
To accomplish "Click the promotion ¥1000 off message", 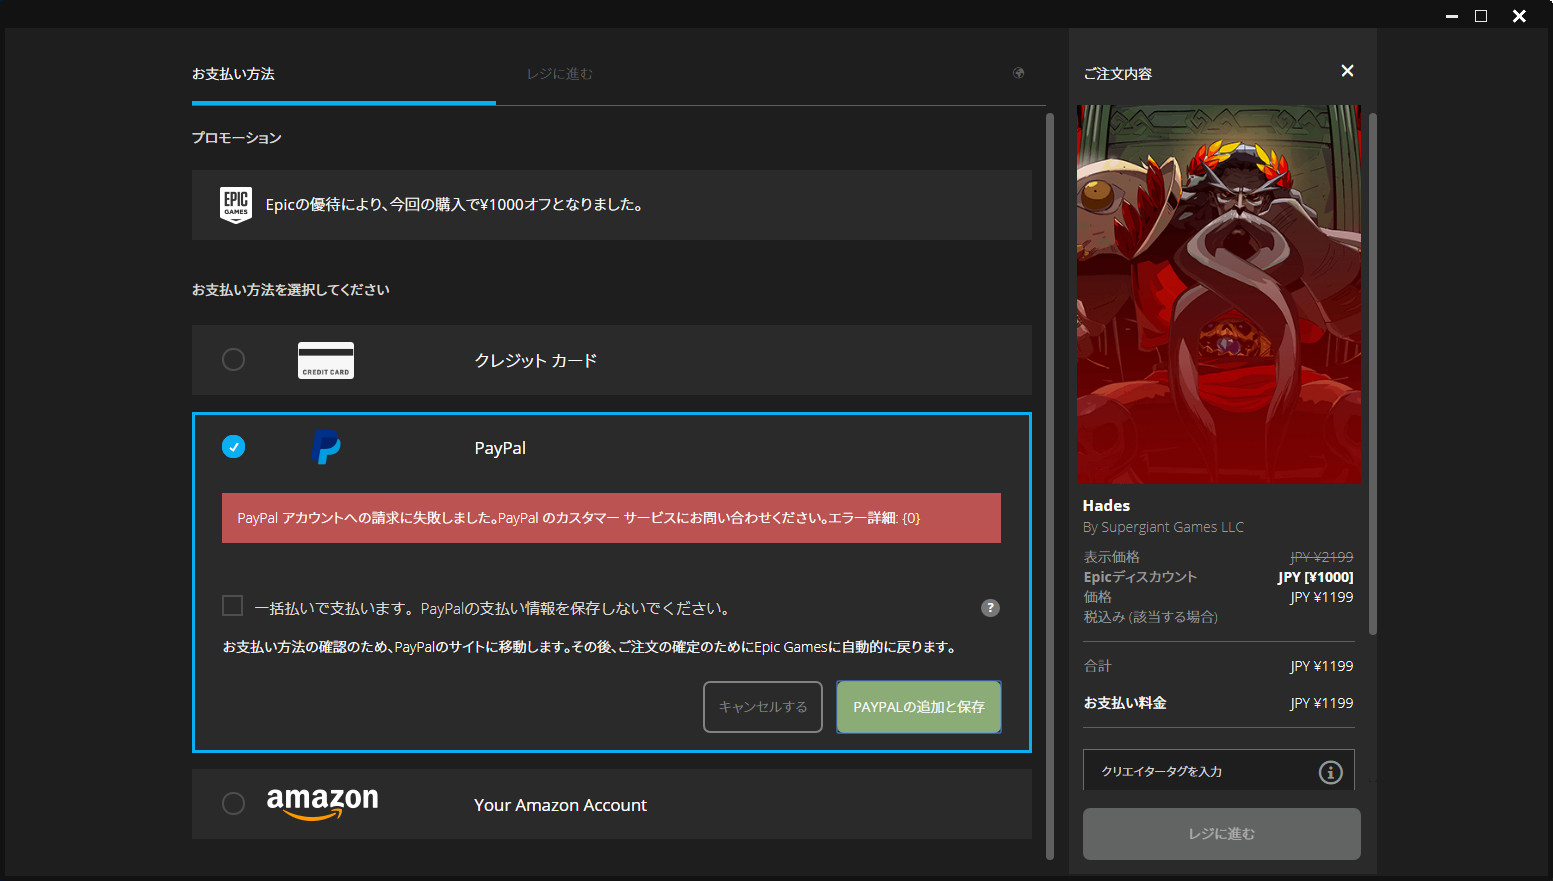I will (x=454, y=205).
